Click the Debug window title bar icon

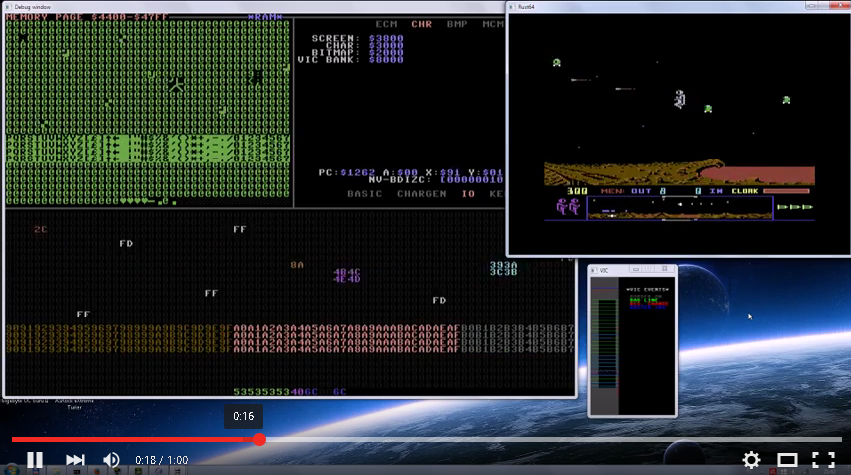click(8, 7)
